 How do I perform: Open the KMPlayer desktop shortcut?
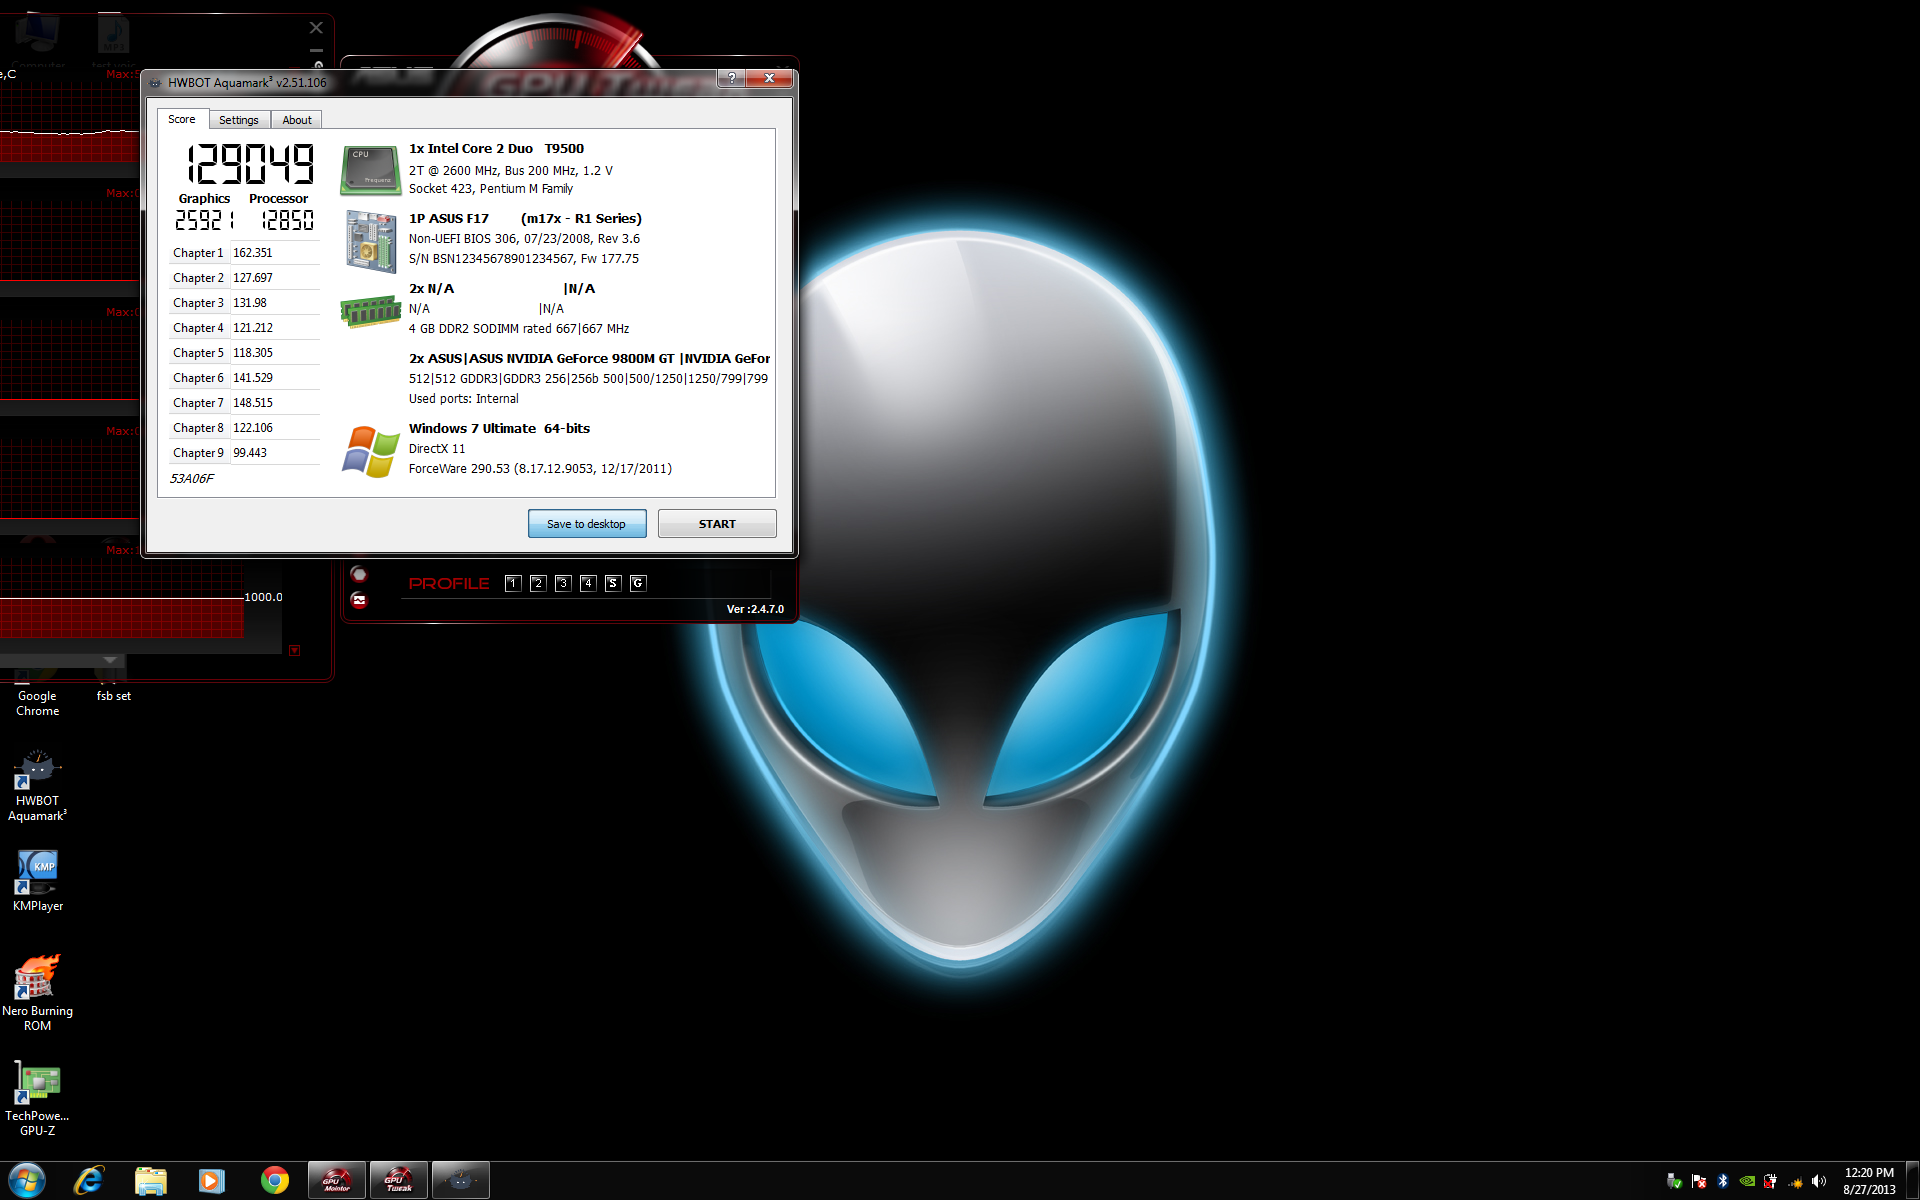pyautogui.click(x=37, y=881)
